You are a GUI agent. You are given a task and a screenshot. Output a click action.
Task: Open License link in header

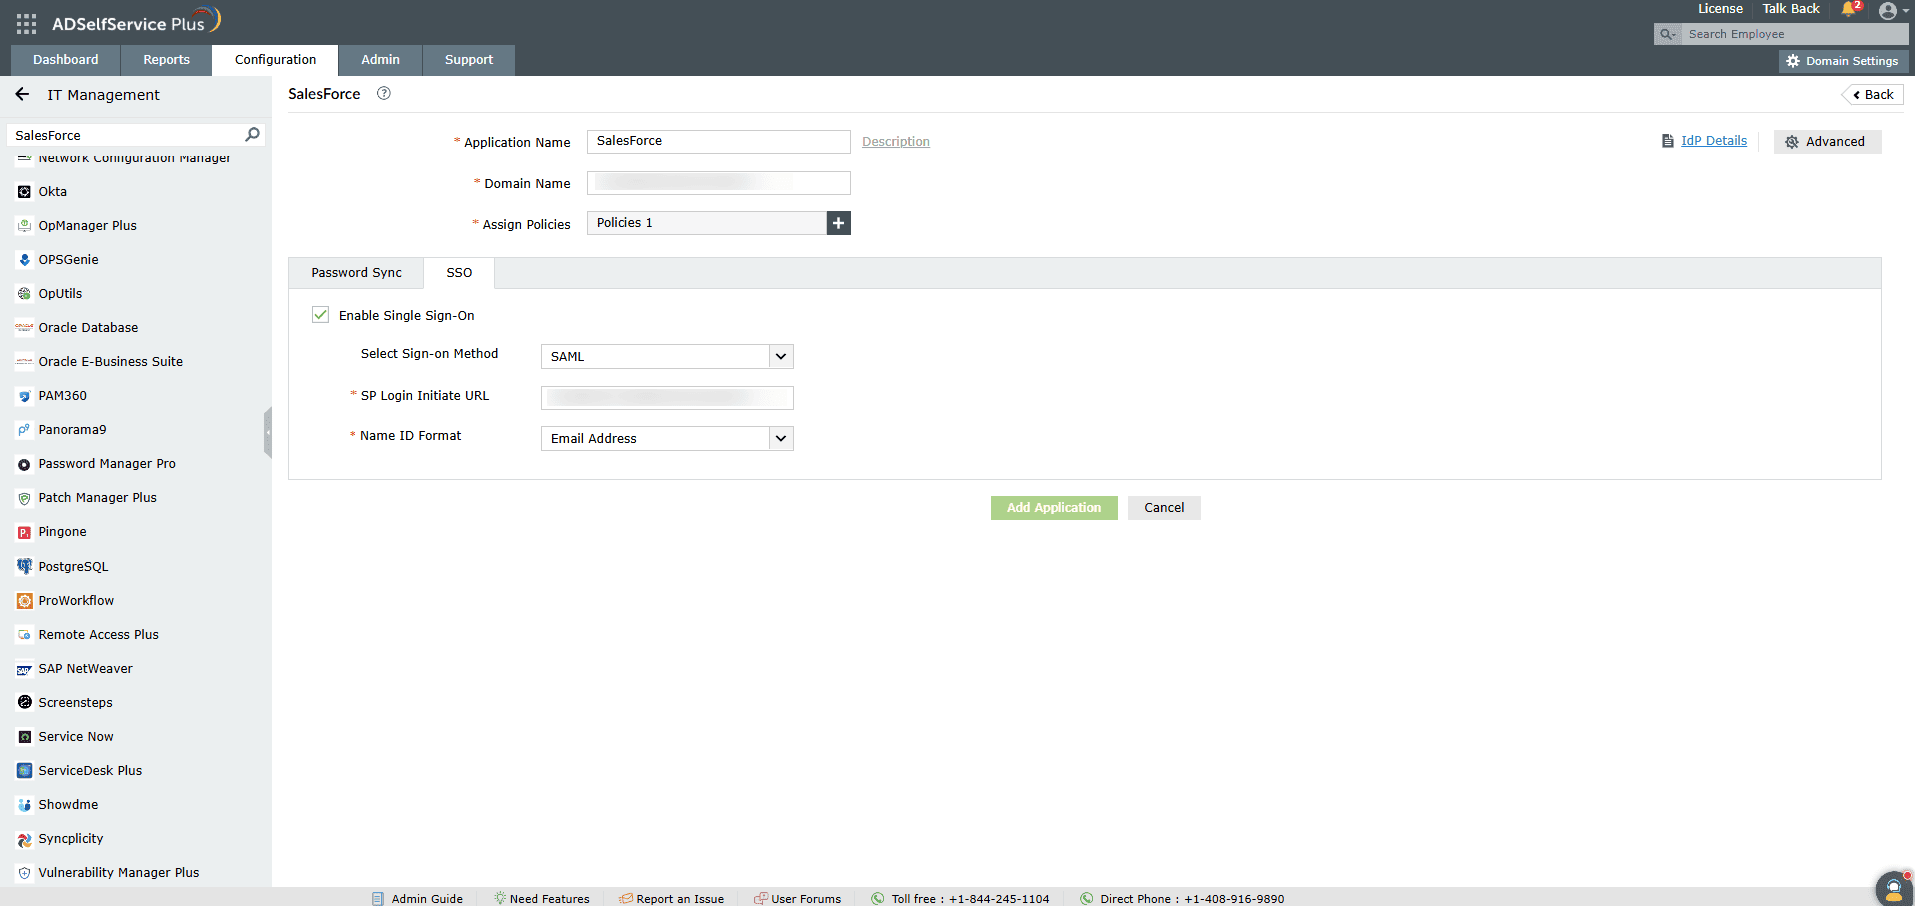pyautogui.click(x=1720, y=9)
